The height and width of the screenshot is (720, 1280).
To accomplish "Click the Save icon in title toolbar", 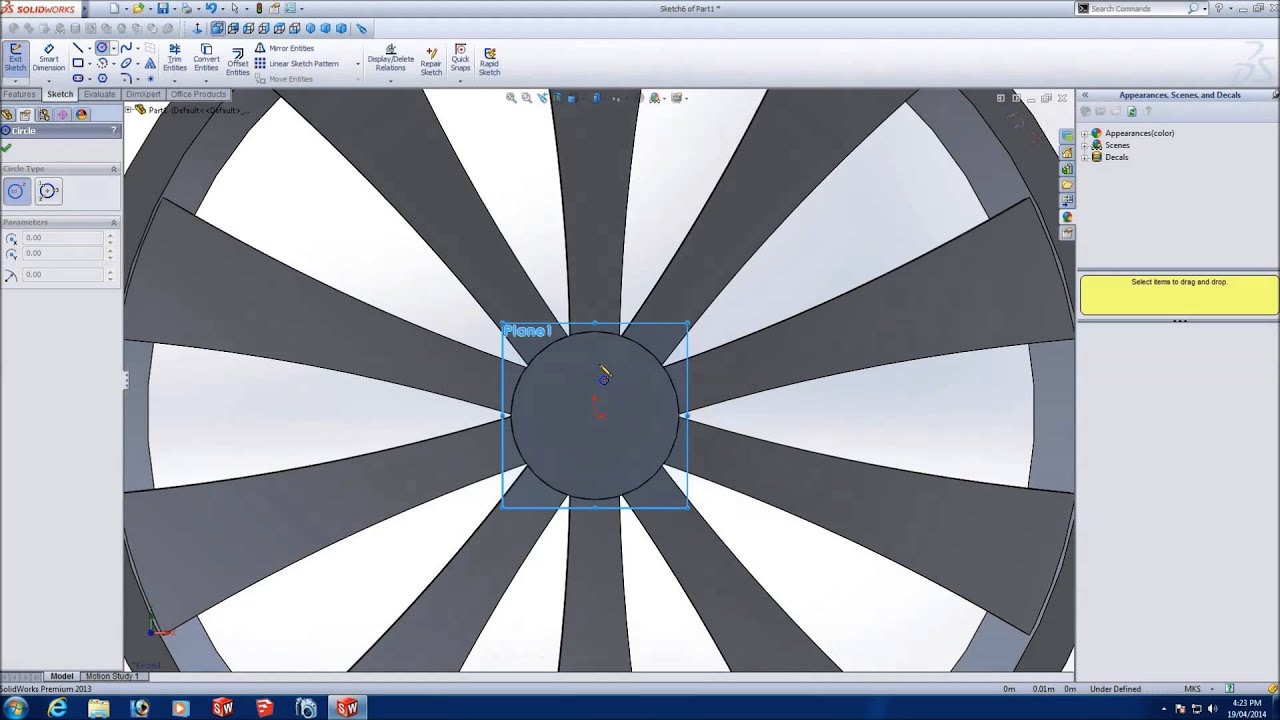I will tap(163, 8).
